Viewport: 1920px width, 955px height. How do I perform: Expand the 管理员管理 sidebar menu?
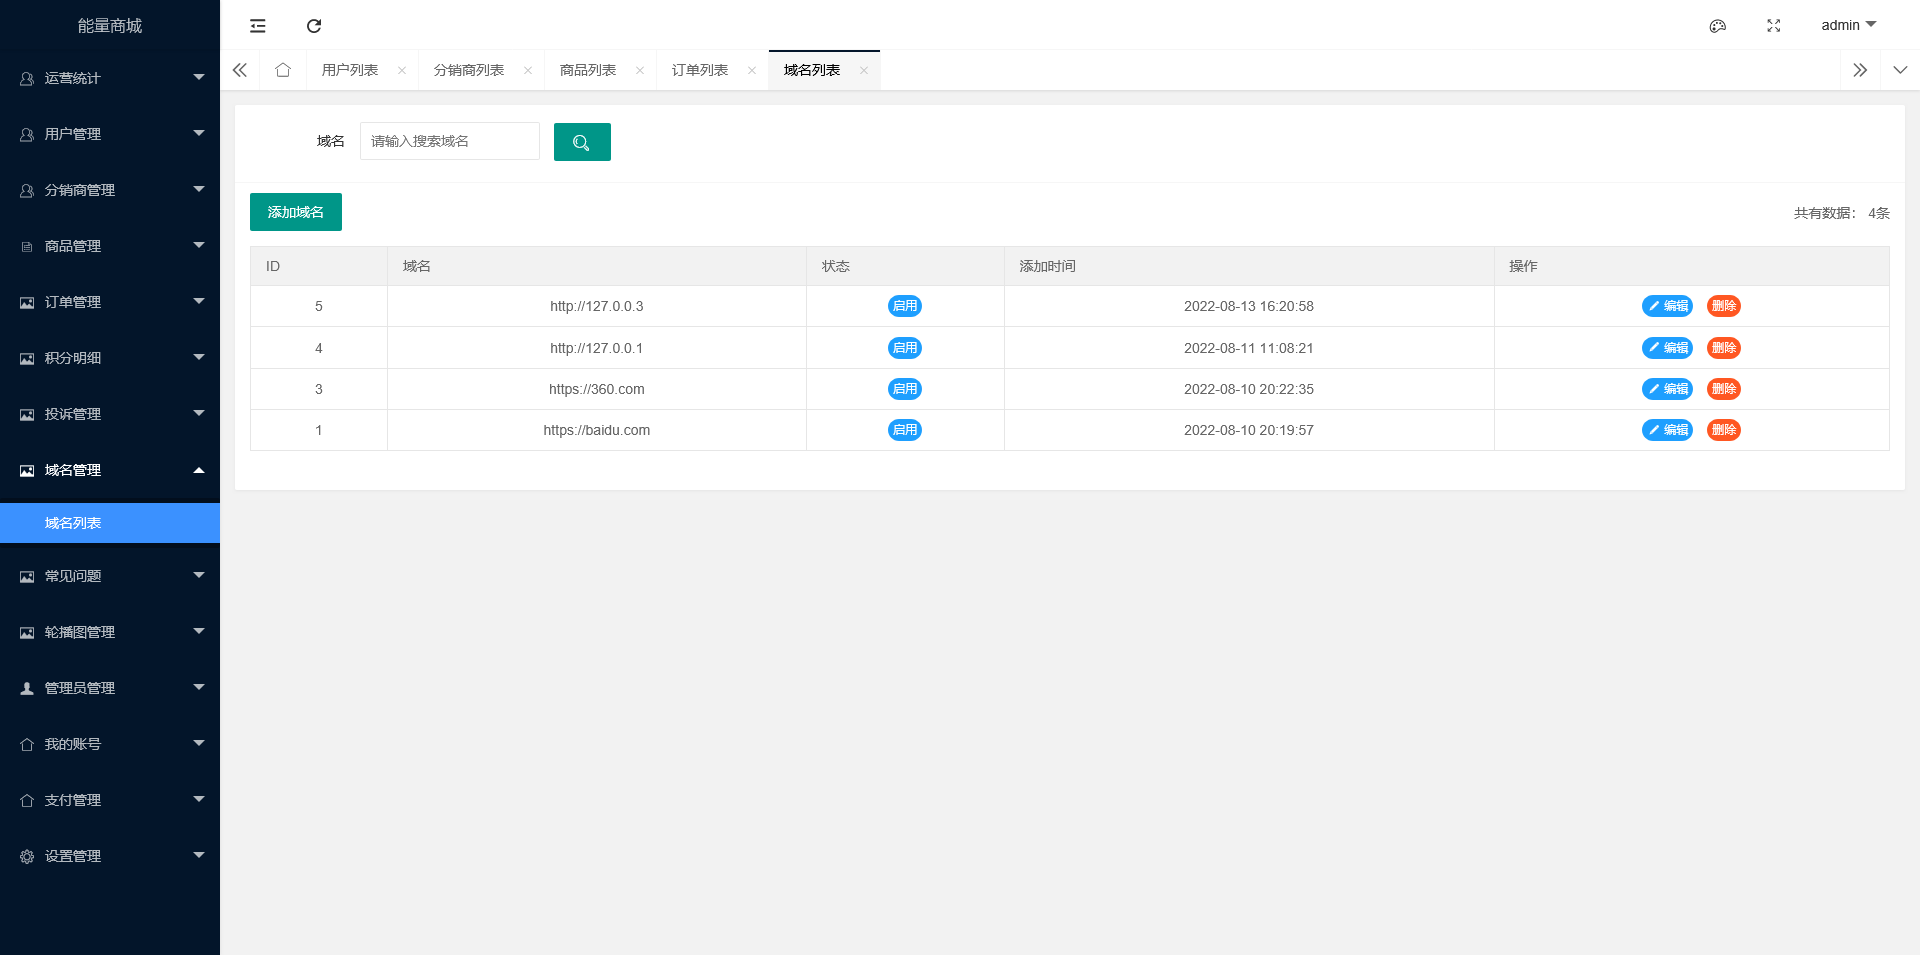(110, 688)
